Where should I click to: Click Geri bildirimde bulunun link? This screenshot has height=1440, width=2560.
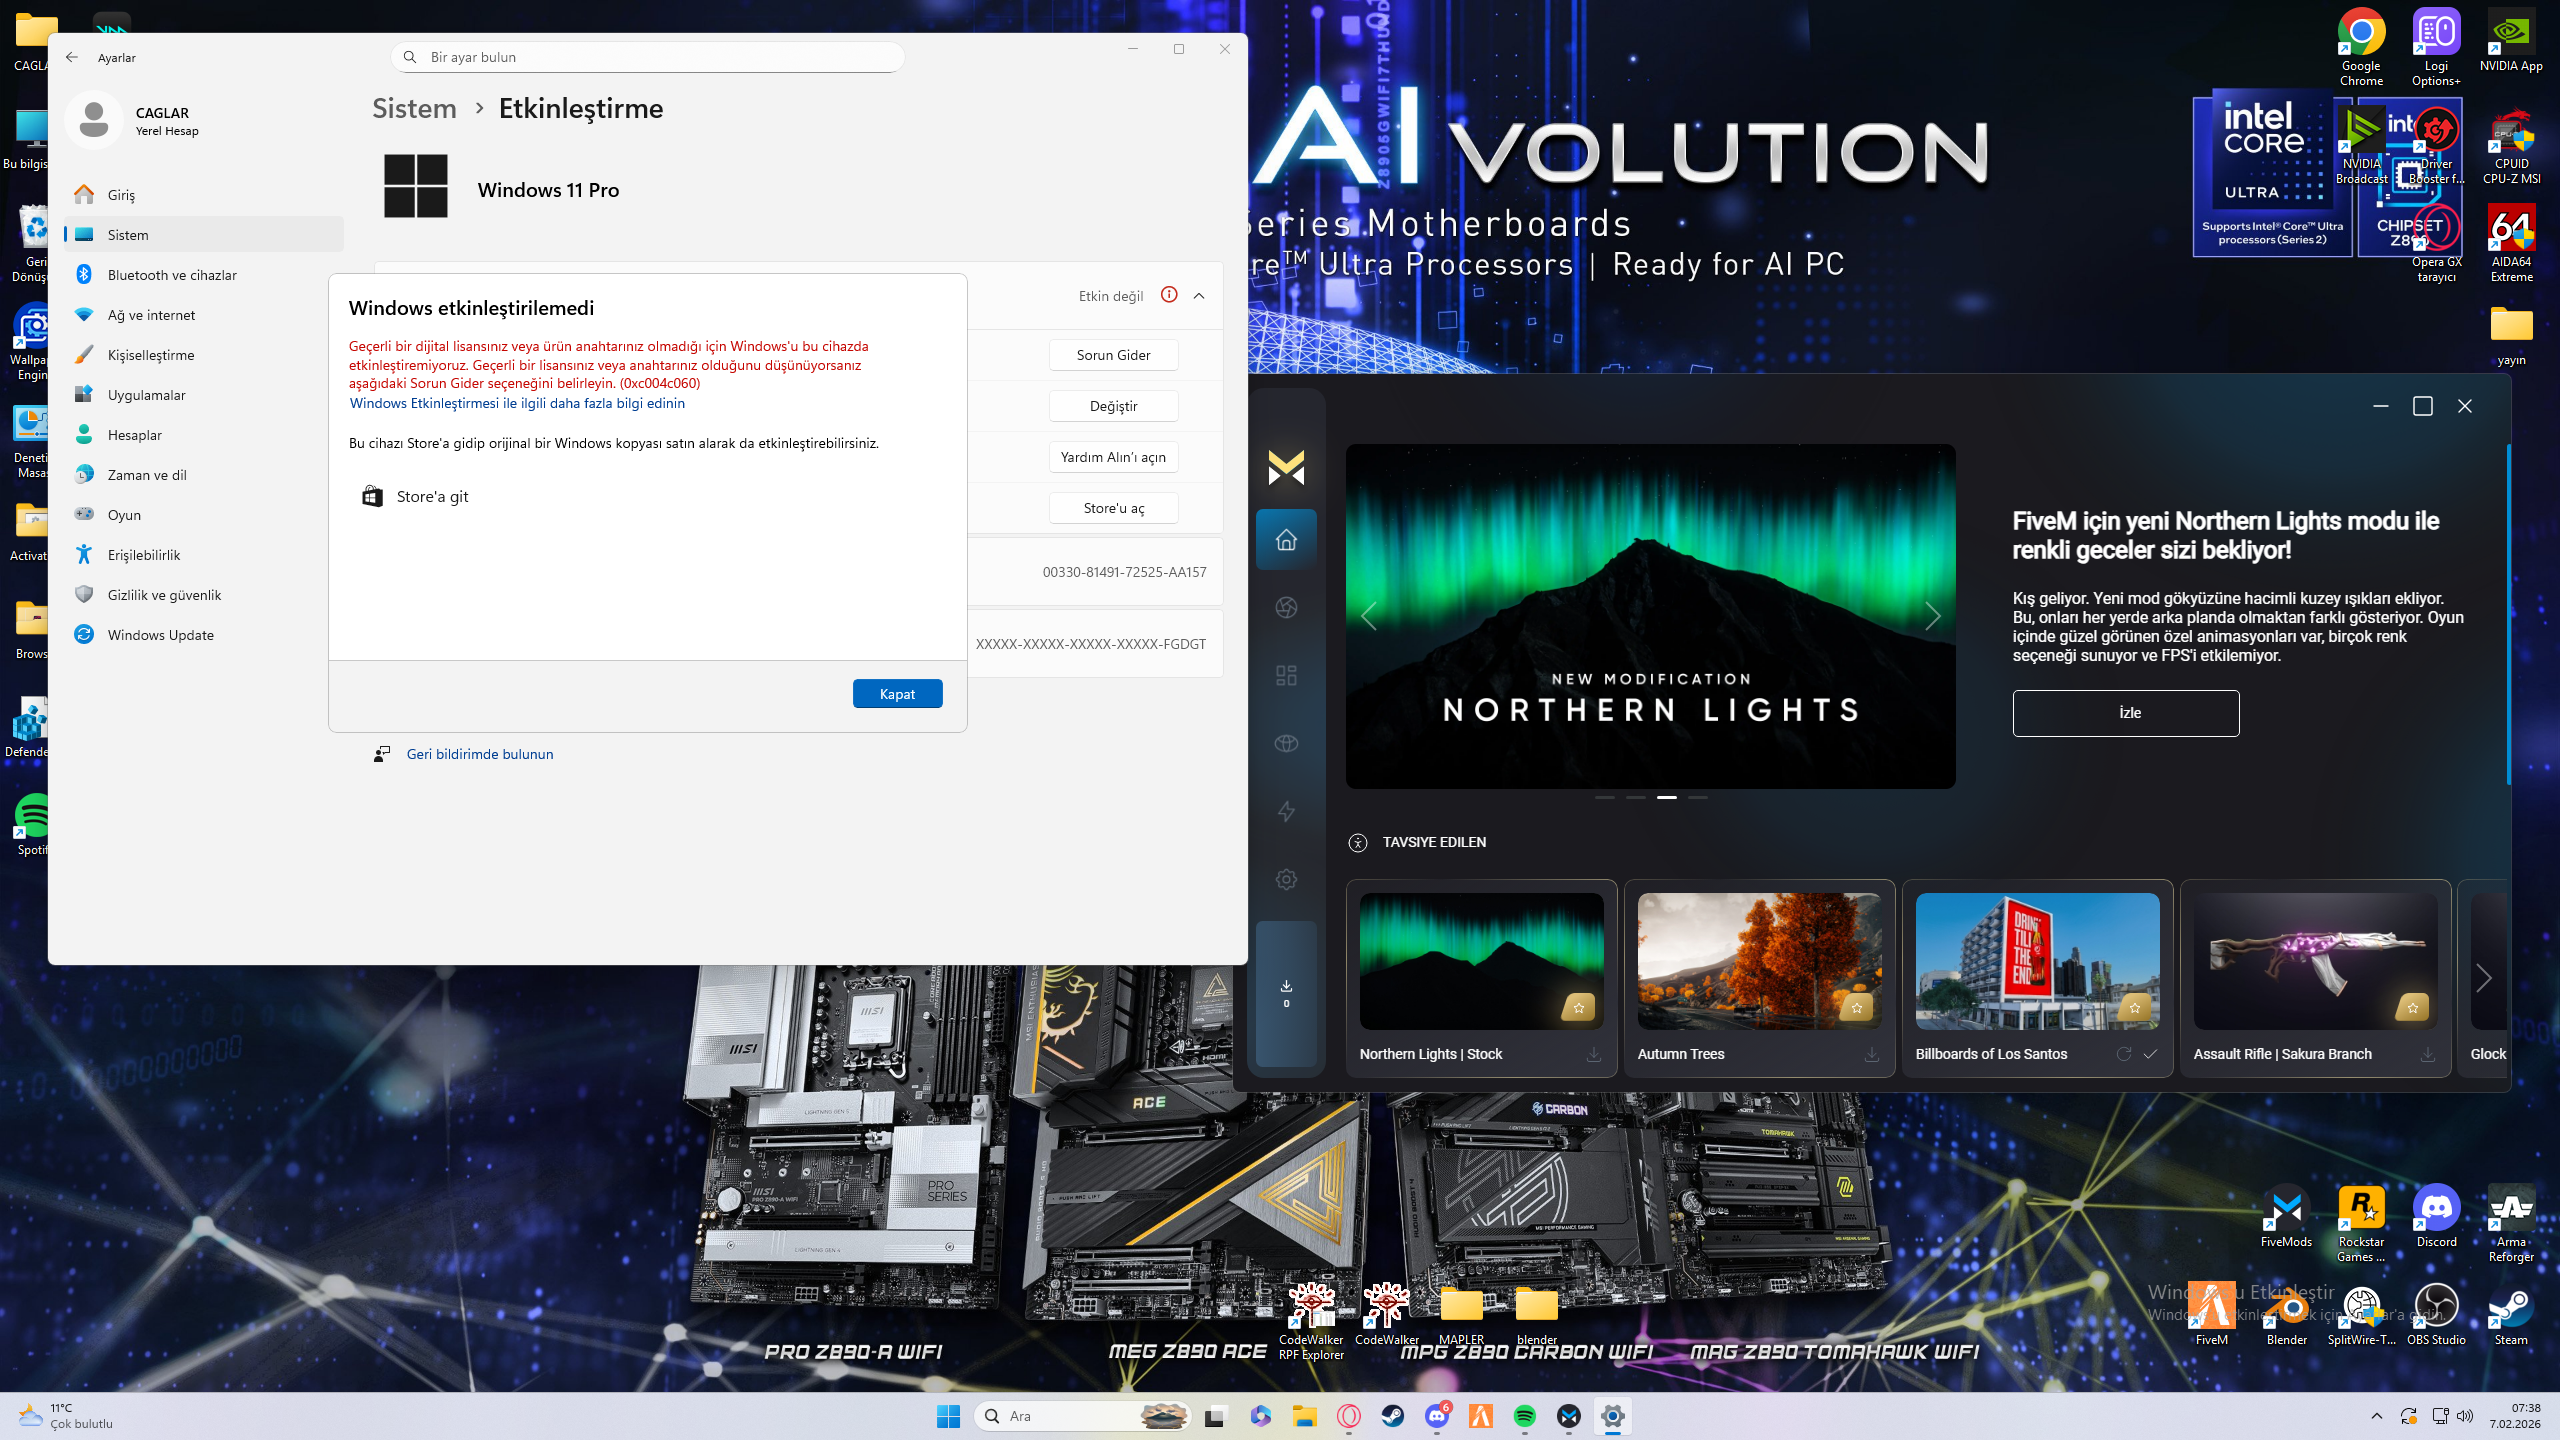click(480, 754)
